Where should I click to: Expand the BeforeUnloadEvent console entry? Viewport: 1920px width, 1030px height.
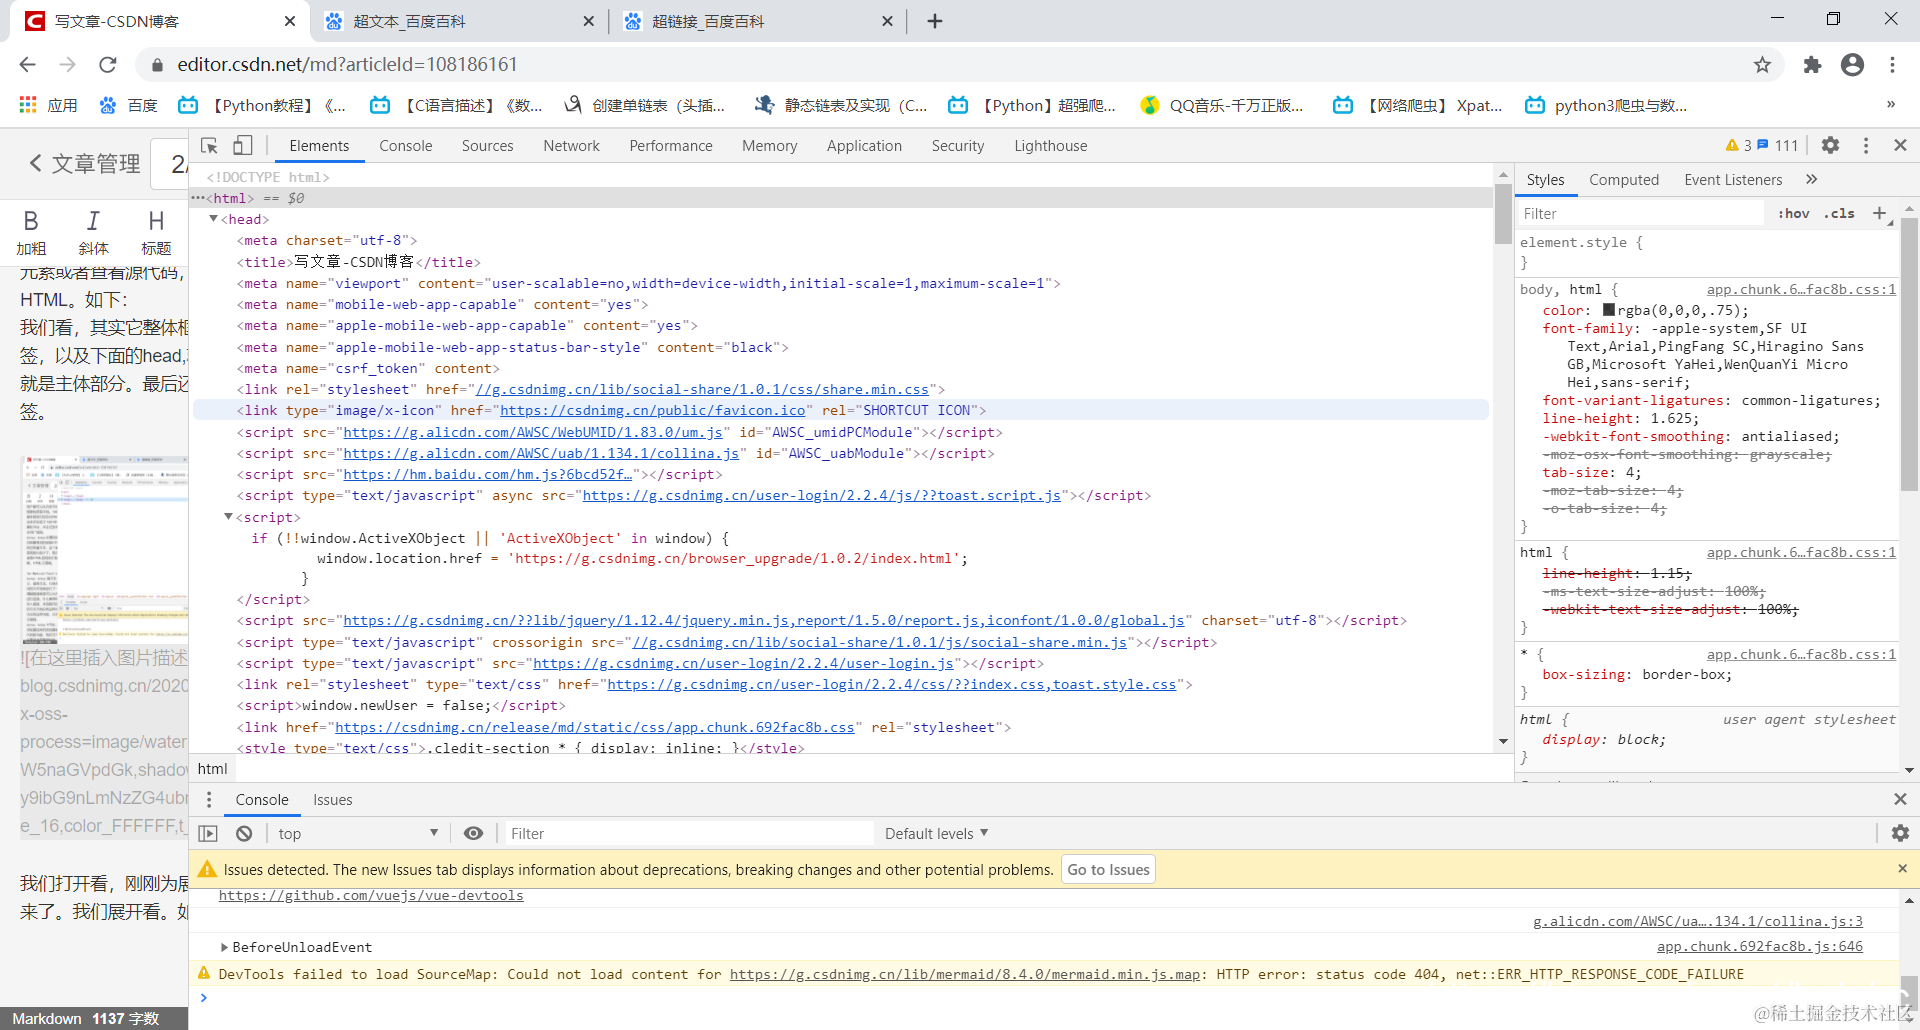[x=224, y=947]
